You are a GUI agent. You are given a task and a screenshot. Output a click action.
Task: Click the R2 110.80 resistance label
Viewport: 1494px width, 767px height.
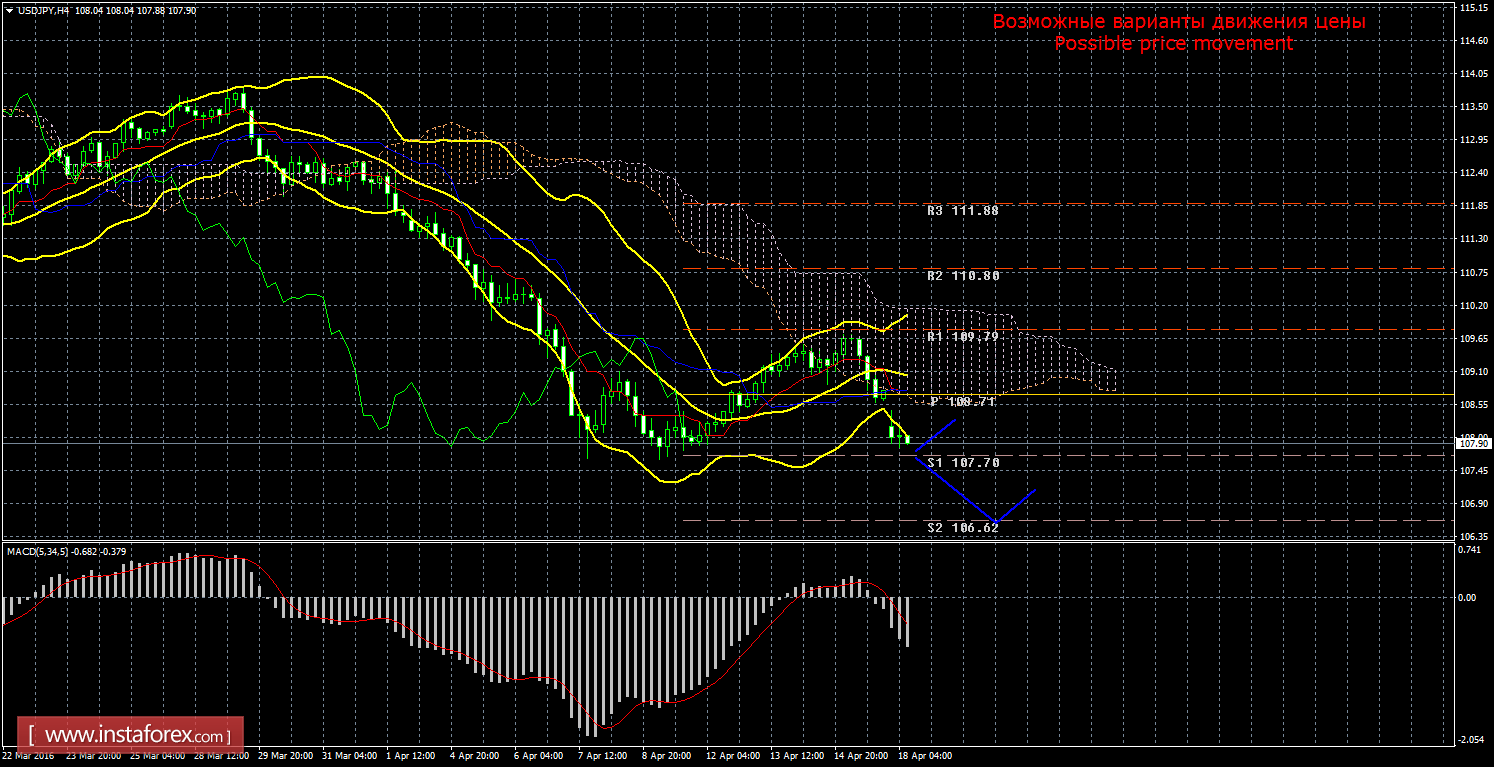963,275
